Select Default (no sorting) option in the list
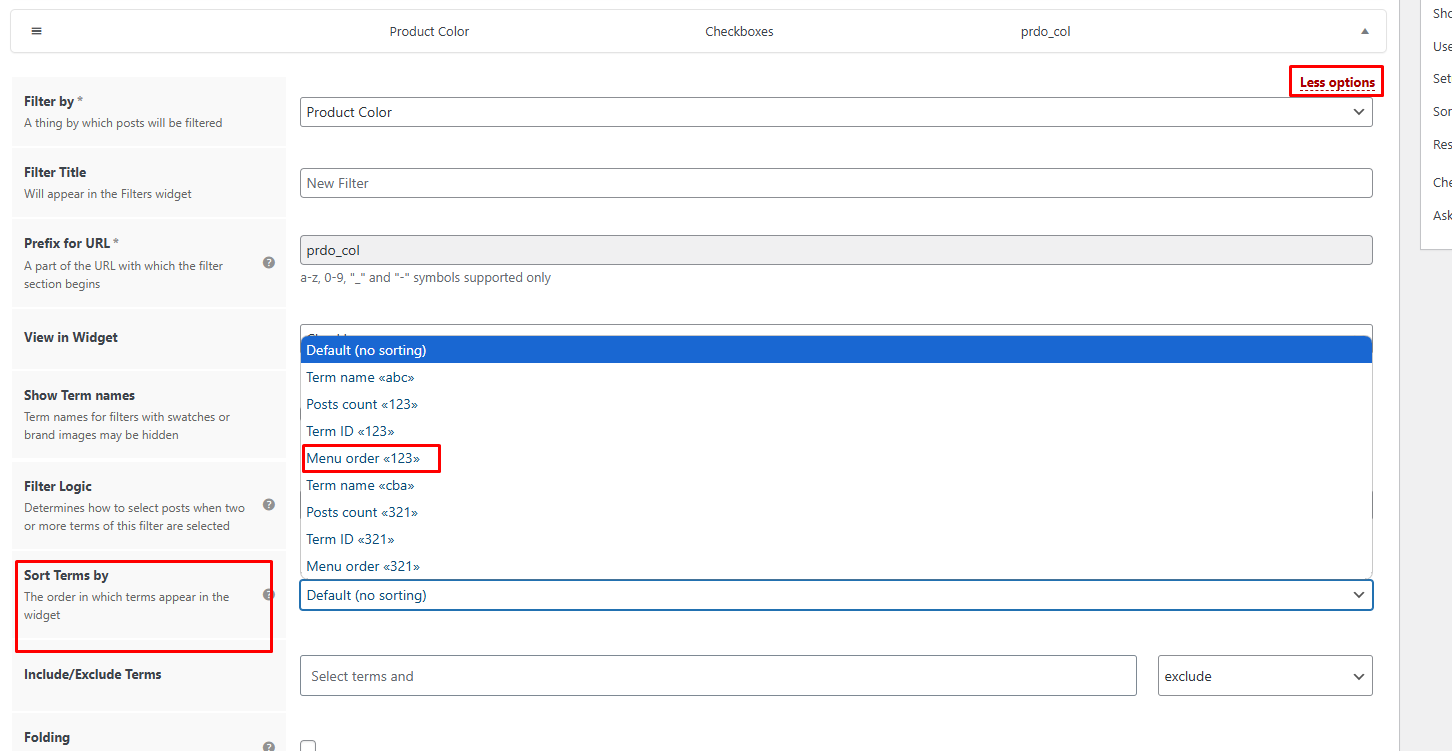The height and width of the screenshot is (751, 1452). [836, 350]
